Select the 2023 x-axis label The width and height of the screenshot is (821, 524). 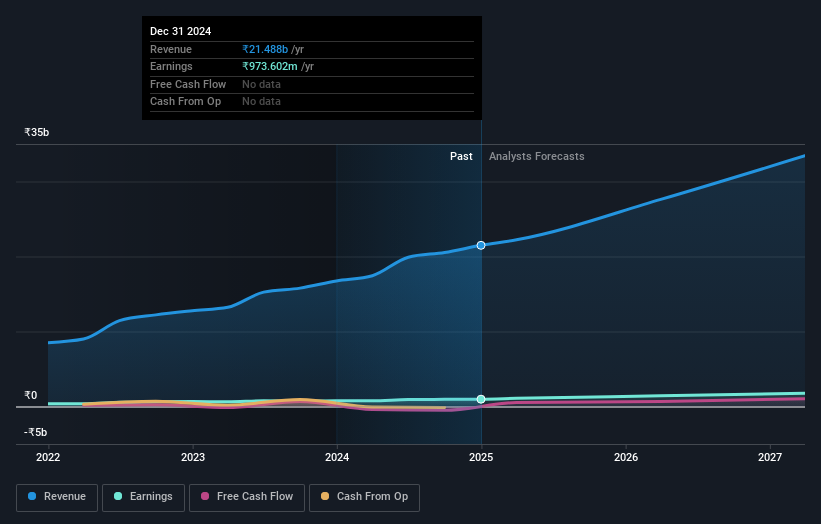193,457
